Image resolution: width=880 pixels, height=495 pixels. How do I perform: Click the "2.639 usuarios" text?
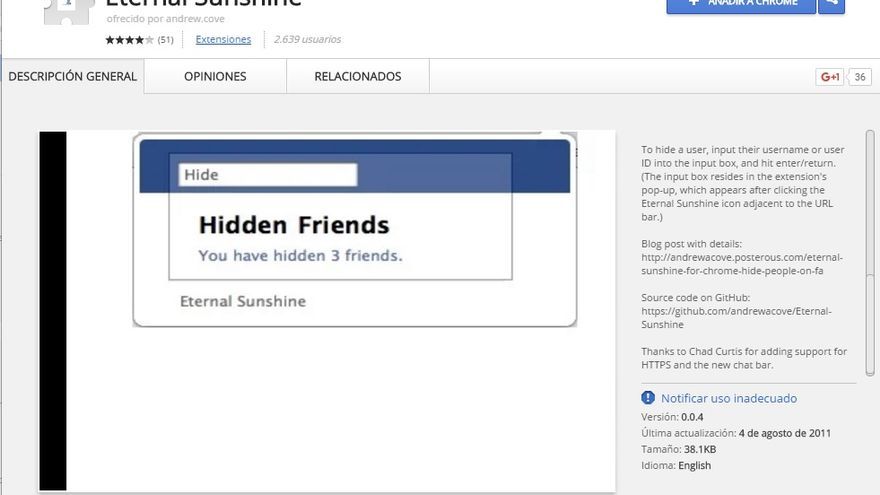pos(308,39)
